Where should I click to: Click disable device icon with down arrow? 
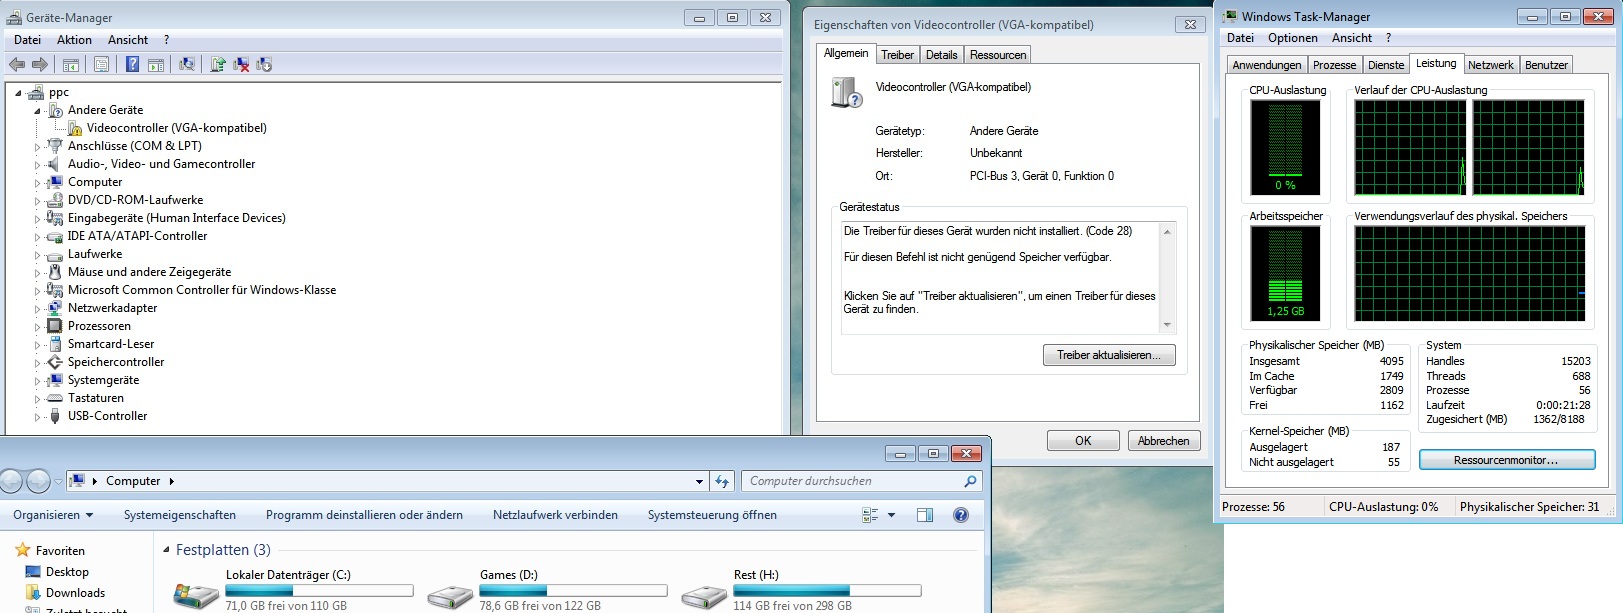click(x=264, y=64)
